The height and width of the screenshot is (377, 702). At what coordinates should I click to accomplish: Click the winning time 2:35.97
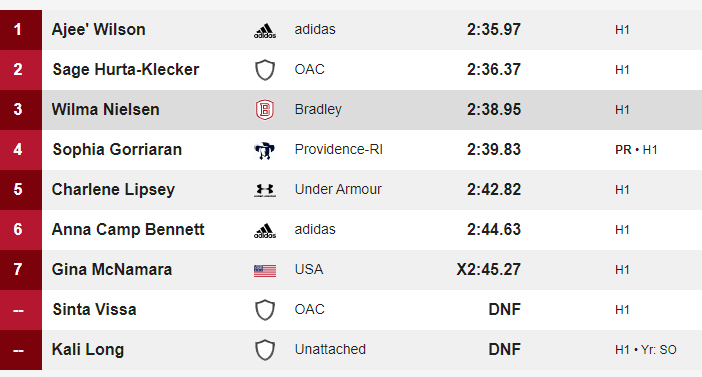[494, 30]
